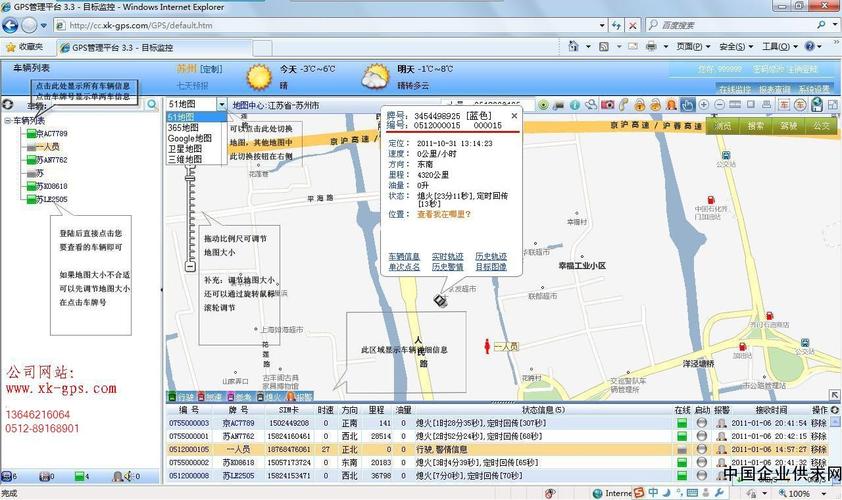Click the magnifier search icon in vehicle panel
This screenshot has width=842, height=500.
point(153,104)
